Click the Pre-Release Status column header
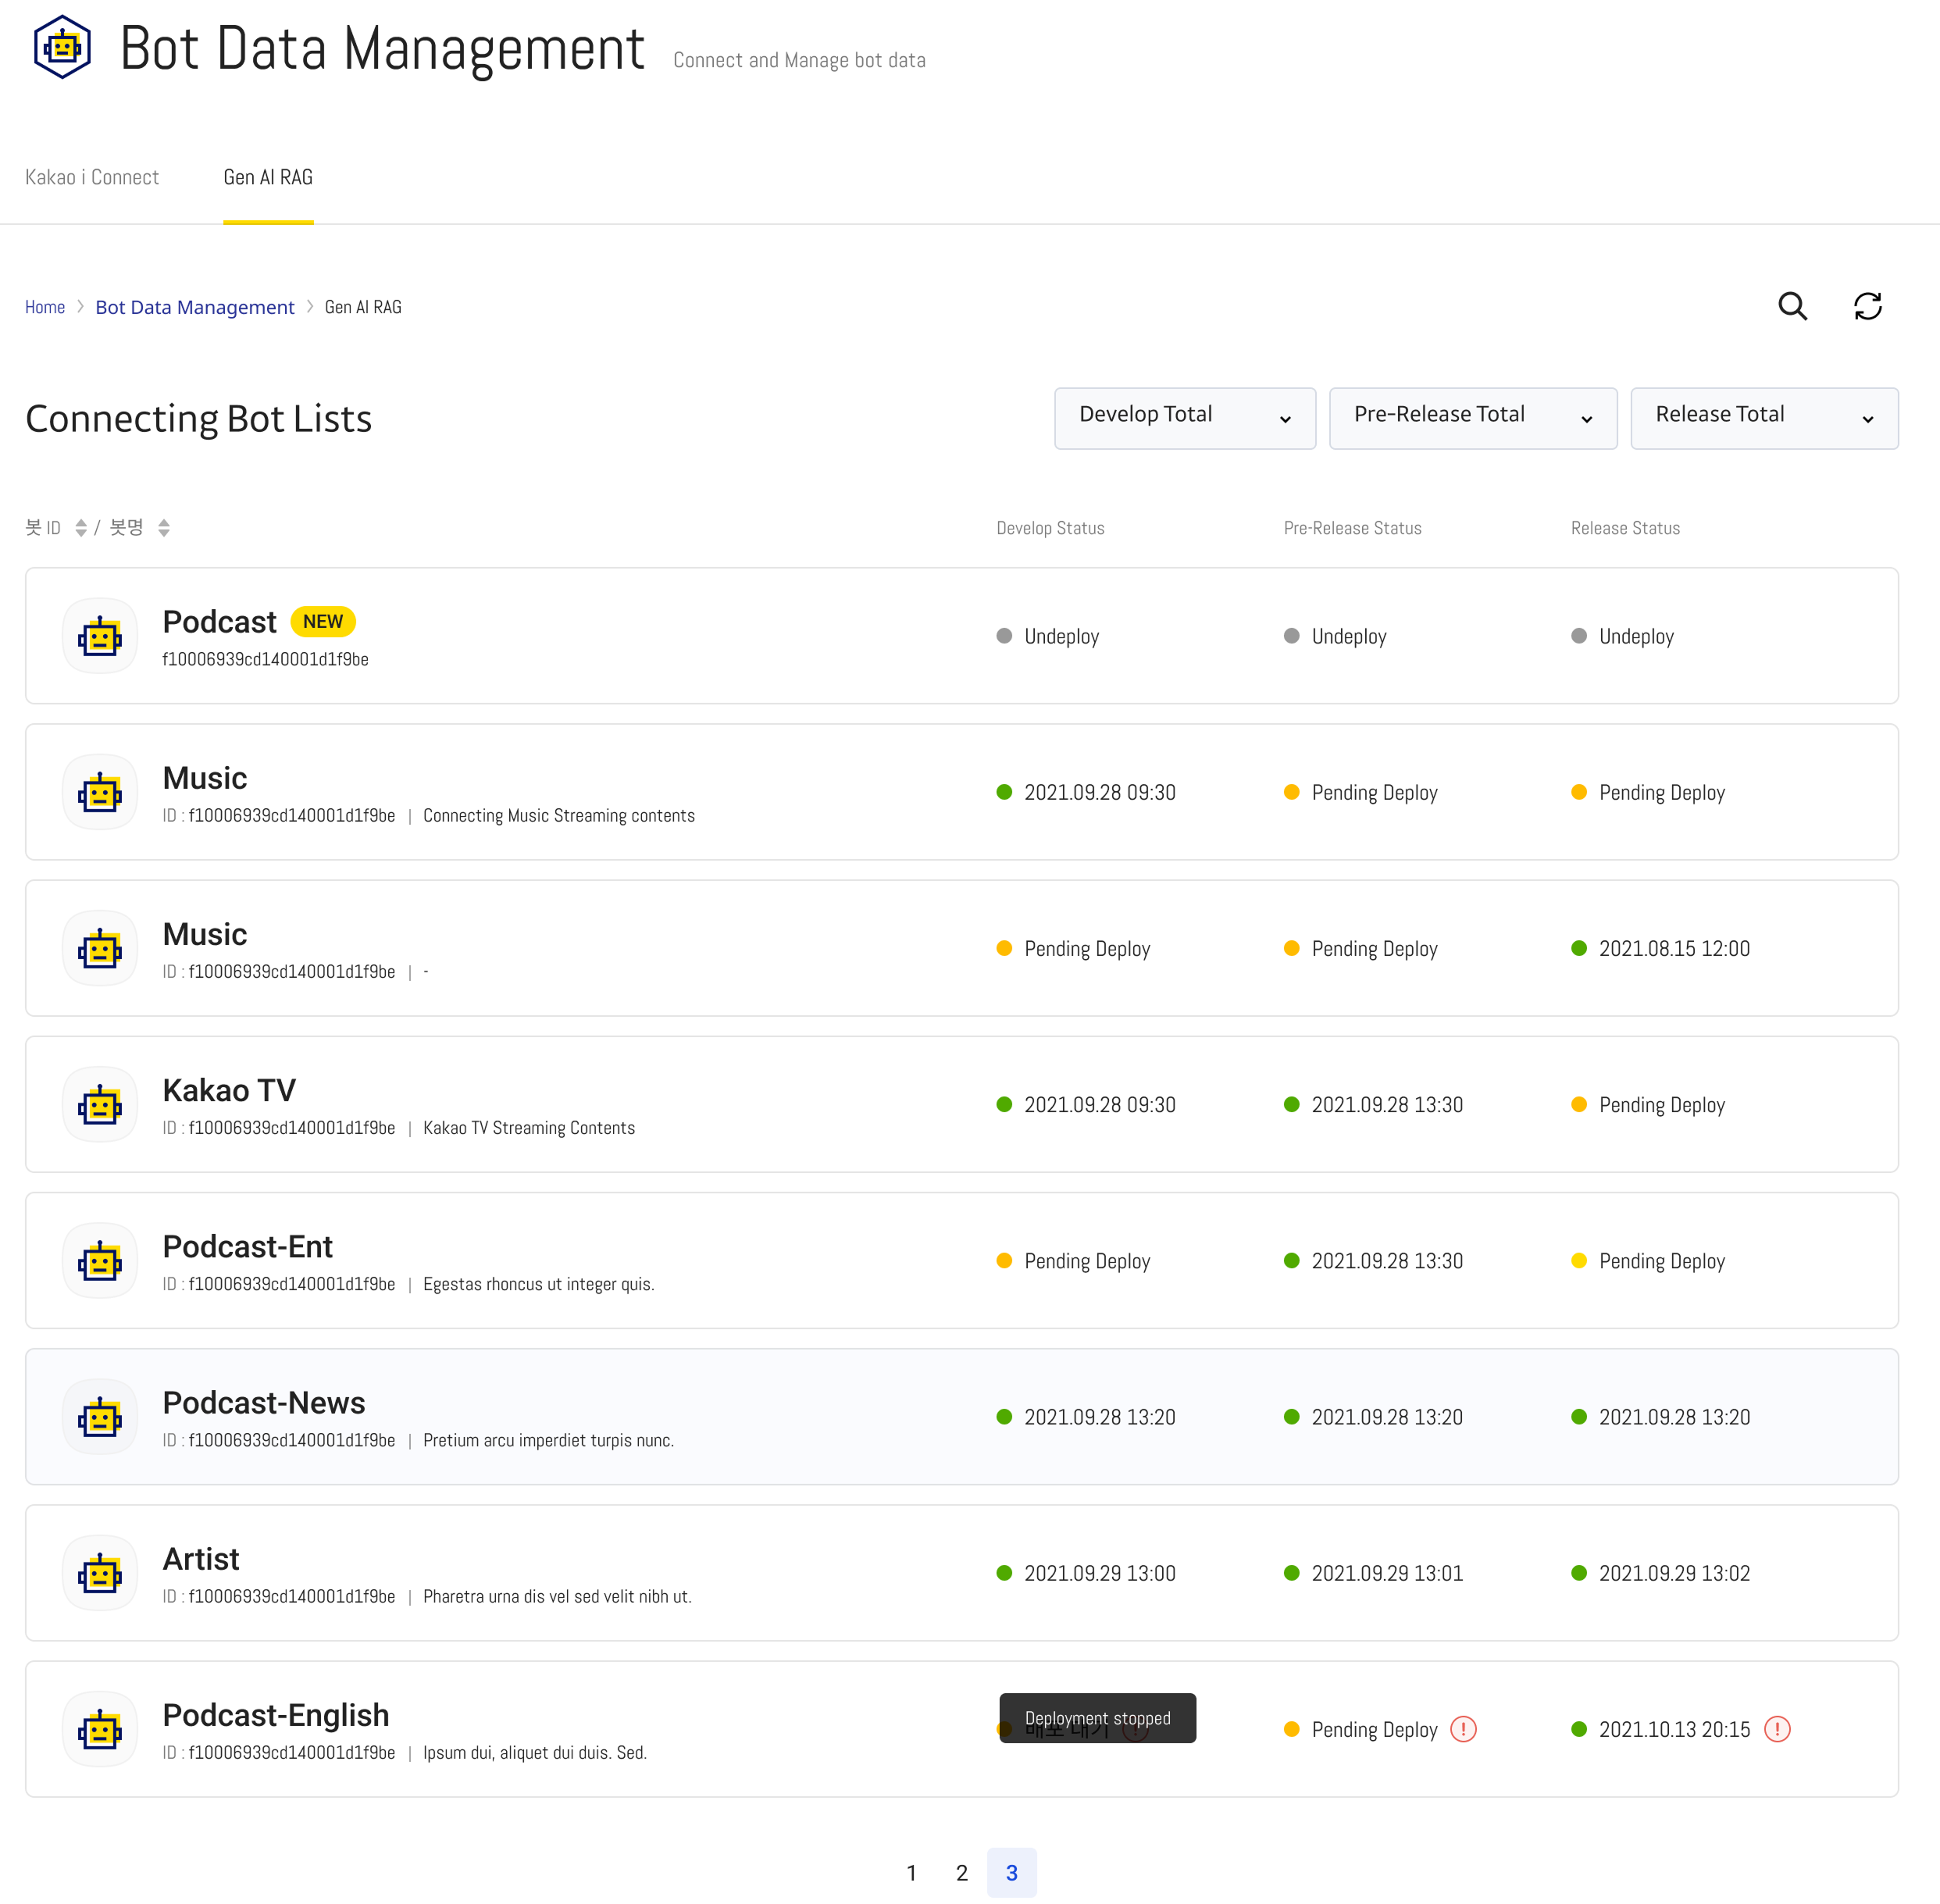Image resolution: width=1940 pixels, height=1904 pixels. coord(1352,528)
